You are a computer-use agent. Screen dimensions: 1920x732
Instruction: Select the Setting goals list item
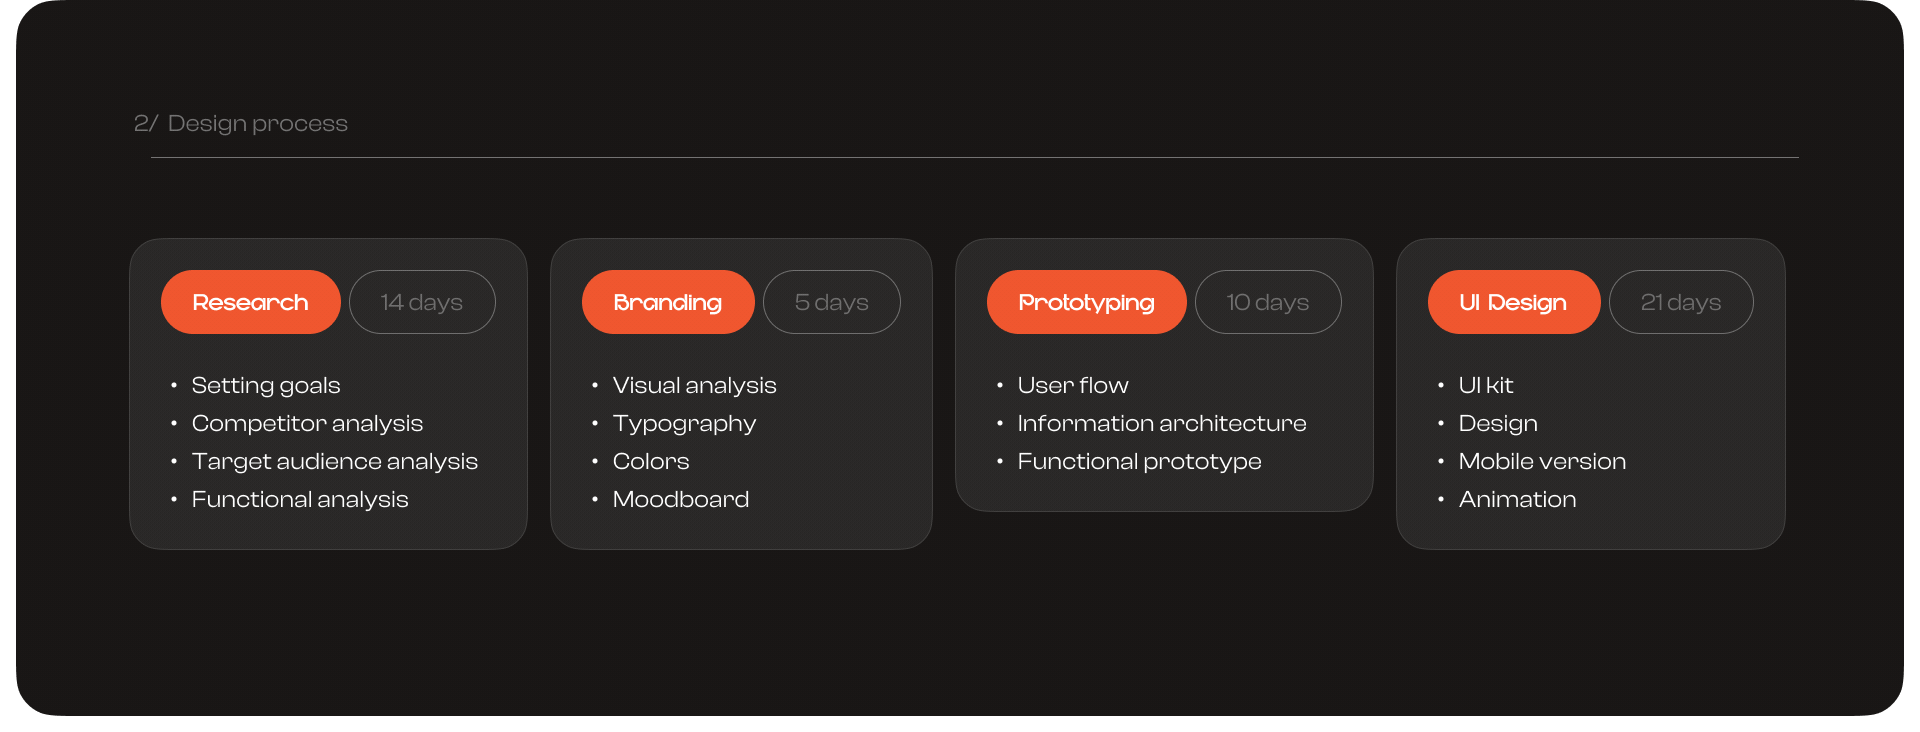click(x=266, y=385)
